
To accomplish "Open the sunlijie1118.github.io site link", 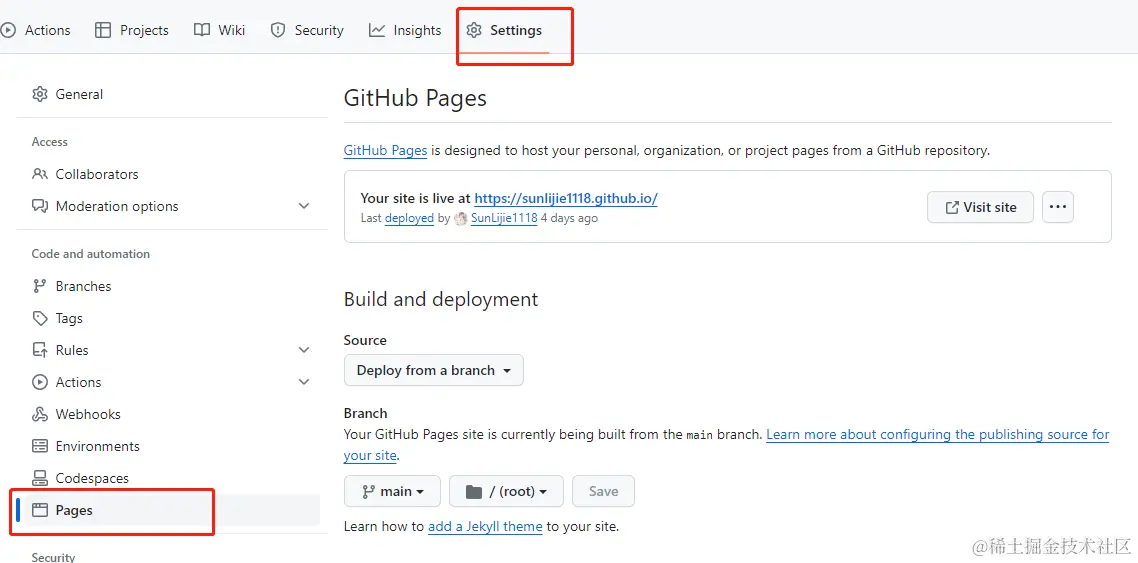I will [x=566, y=198].
